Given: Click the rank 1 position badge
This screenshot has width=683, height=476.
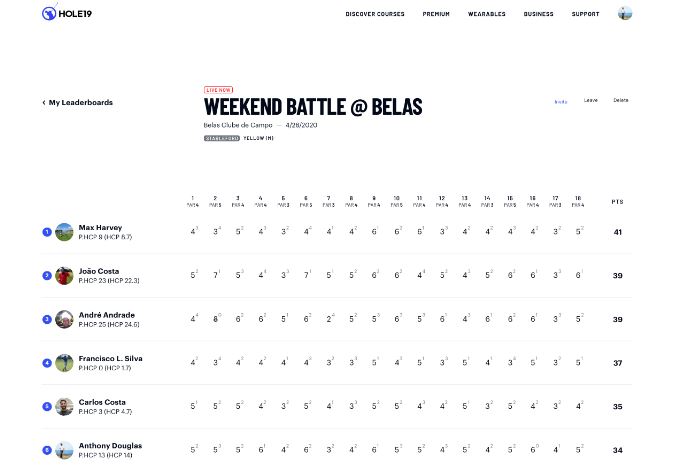Looking at the screenshot, I should [47, 232].
